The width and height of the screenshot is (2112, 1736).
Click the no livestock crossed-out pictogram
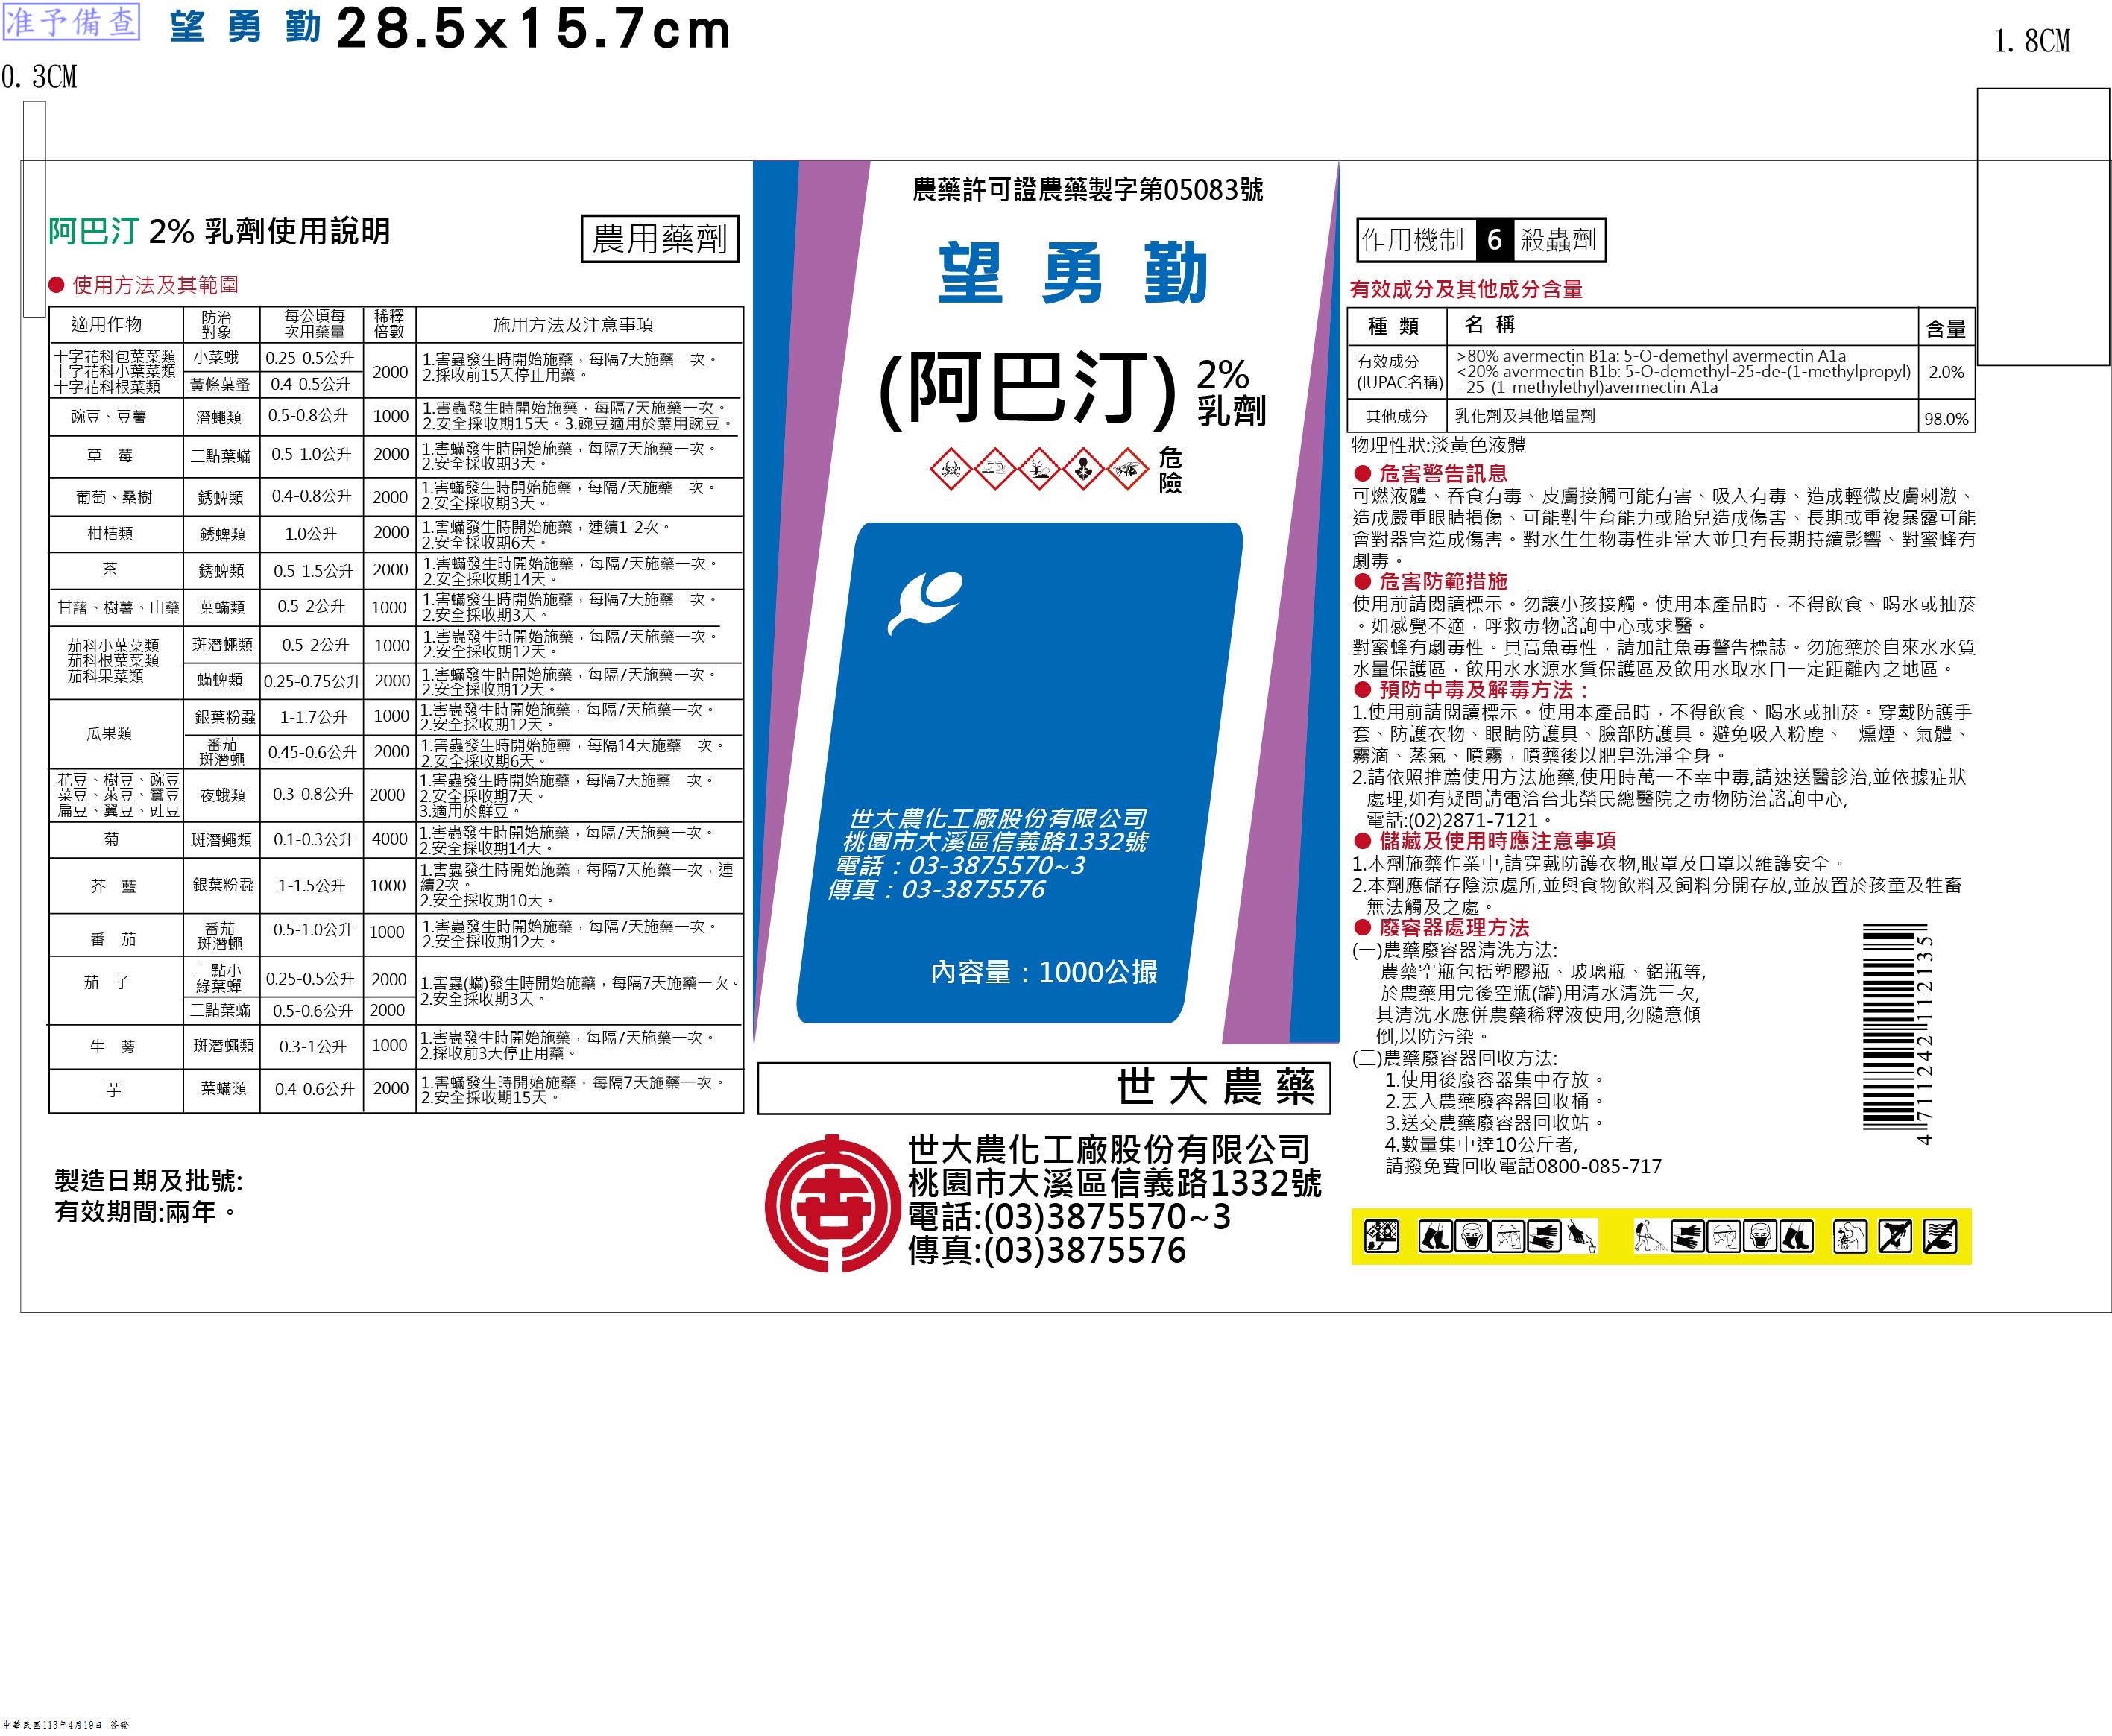[x=1895, y=1237]
